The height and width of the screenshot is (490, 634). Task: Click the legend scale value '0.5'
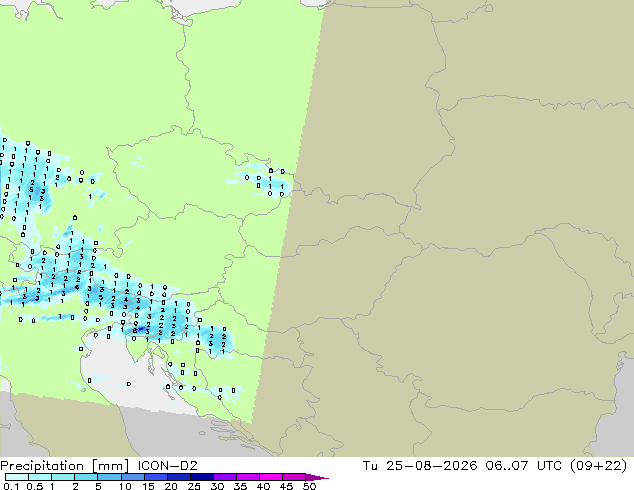point(34,486)
